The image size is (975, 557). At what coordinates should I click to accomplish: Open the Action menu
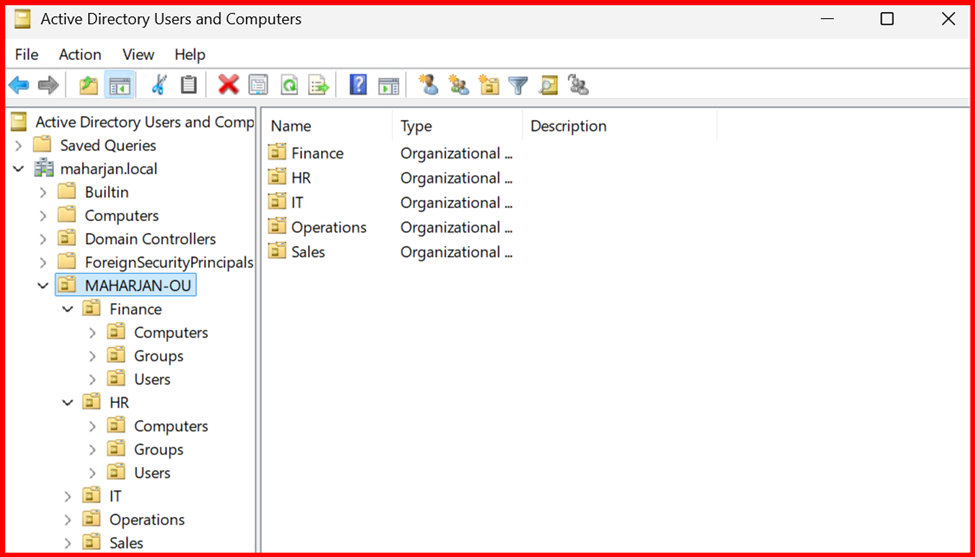pos(80,54)
